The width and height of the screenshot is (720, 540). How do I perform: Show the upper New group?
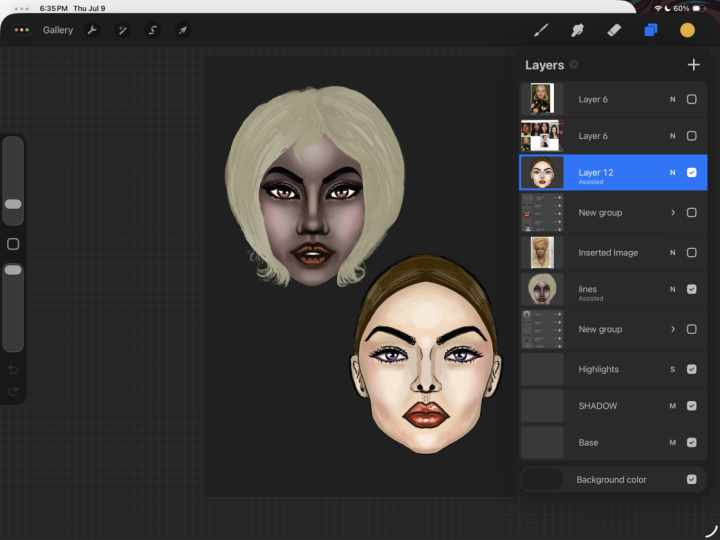pos(692,213)
